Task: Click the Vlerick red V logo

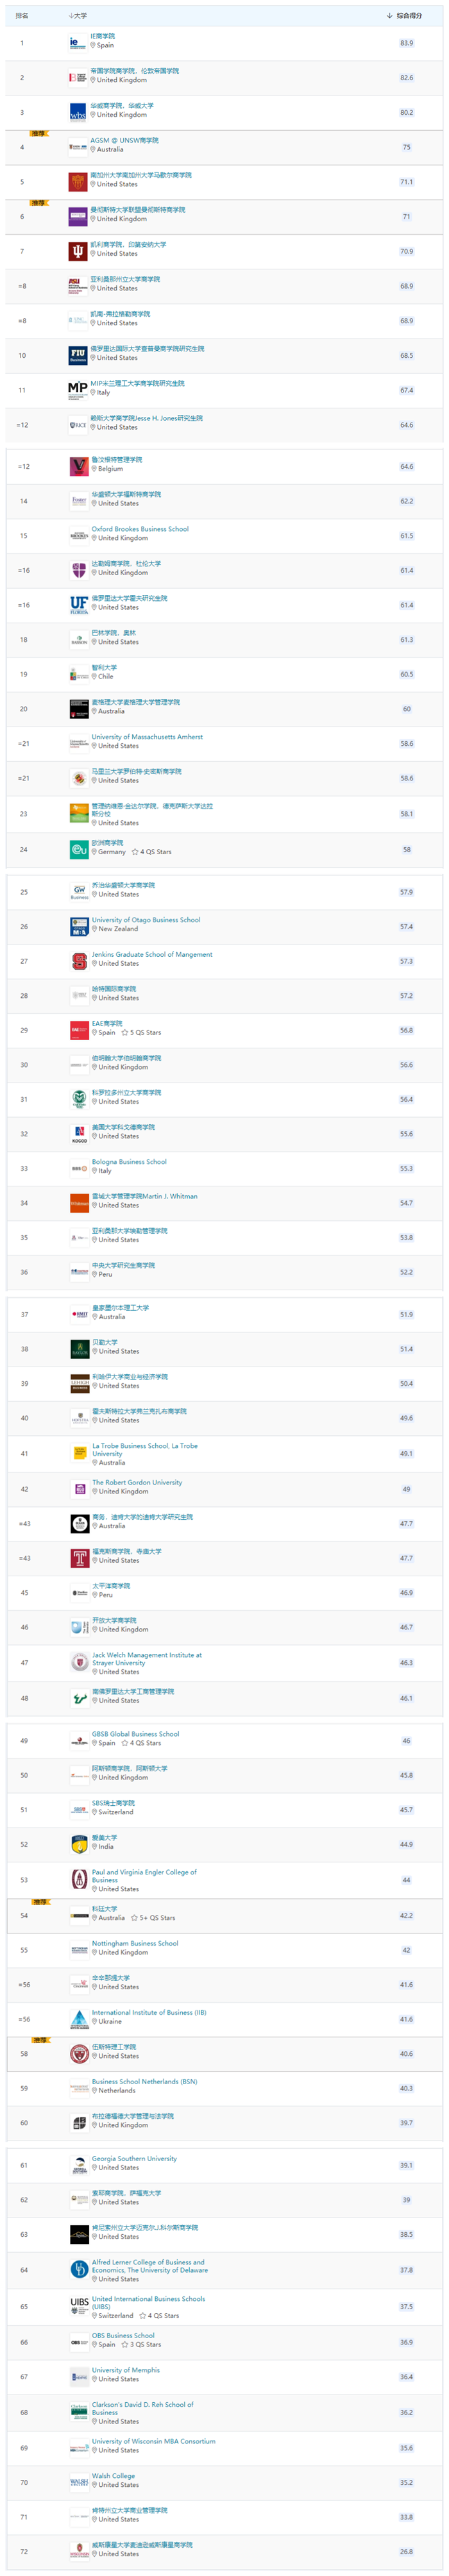Action: coord(78,466)
